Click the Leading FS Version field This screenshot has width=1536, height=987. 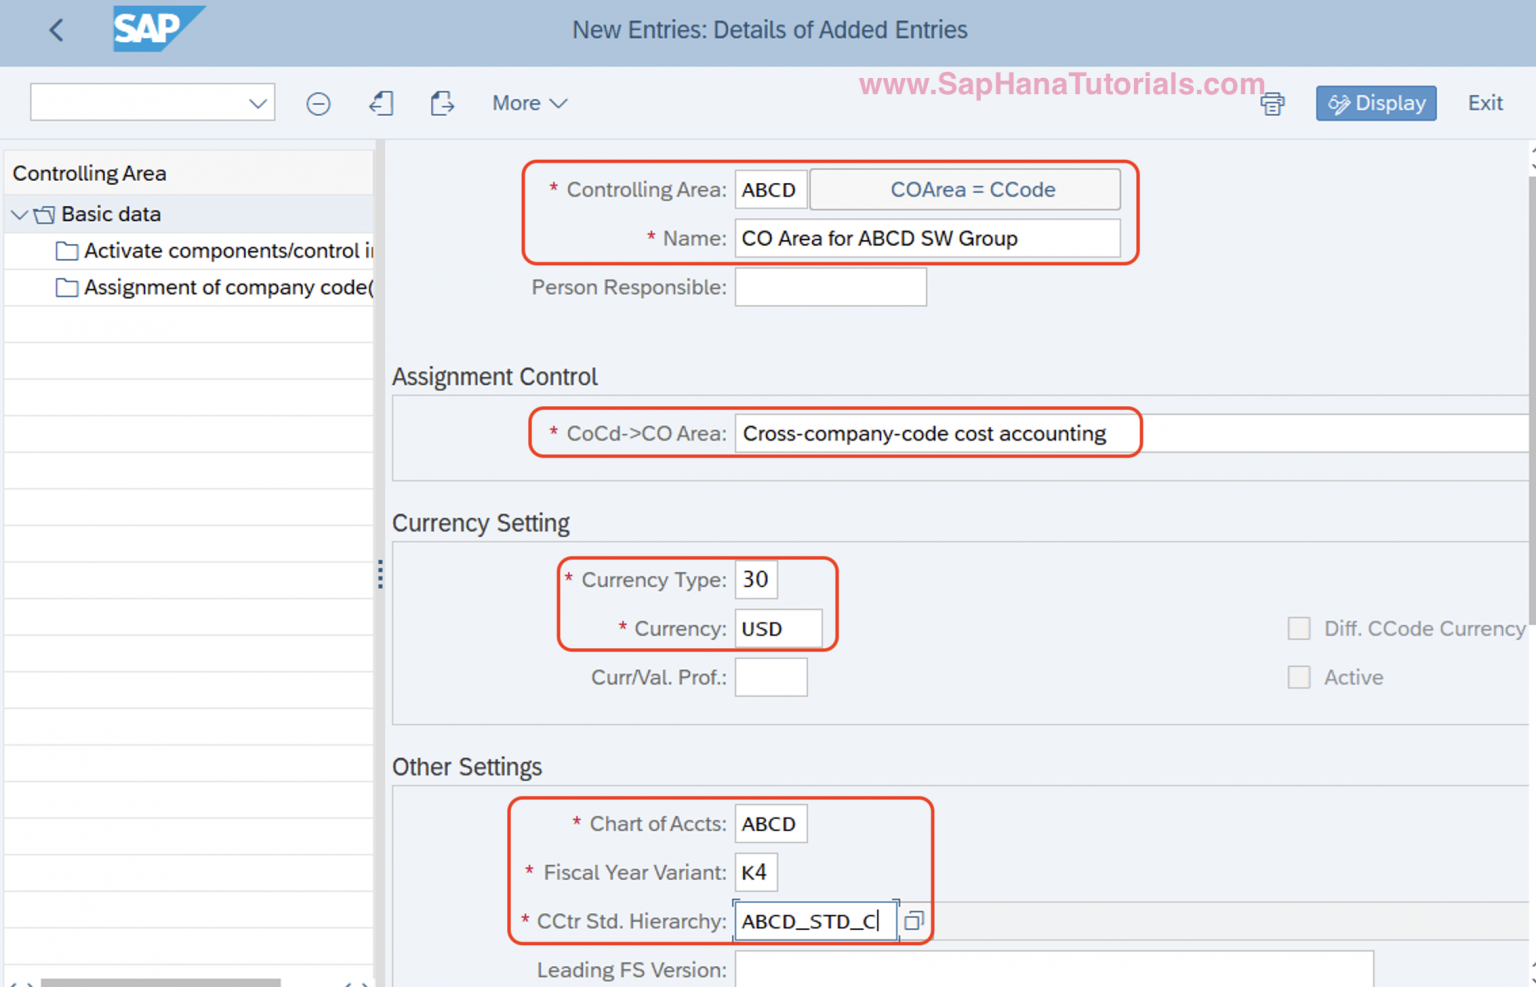[1054, 969]
